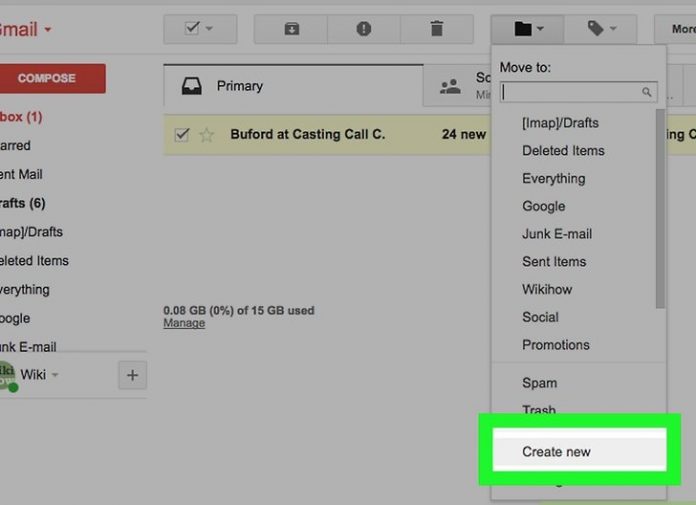696x505 pixels.
Task: Open the Manage storage link
Action: 184,323
